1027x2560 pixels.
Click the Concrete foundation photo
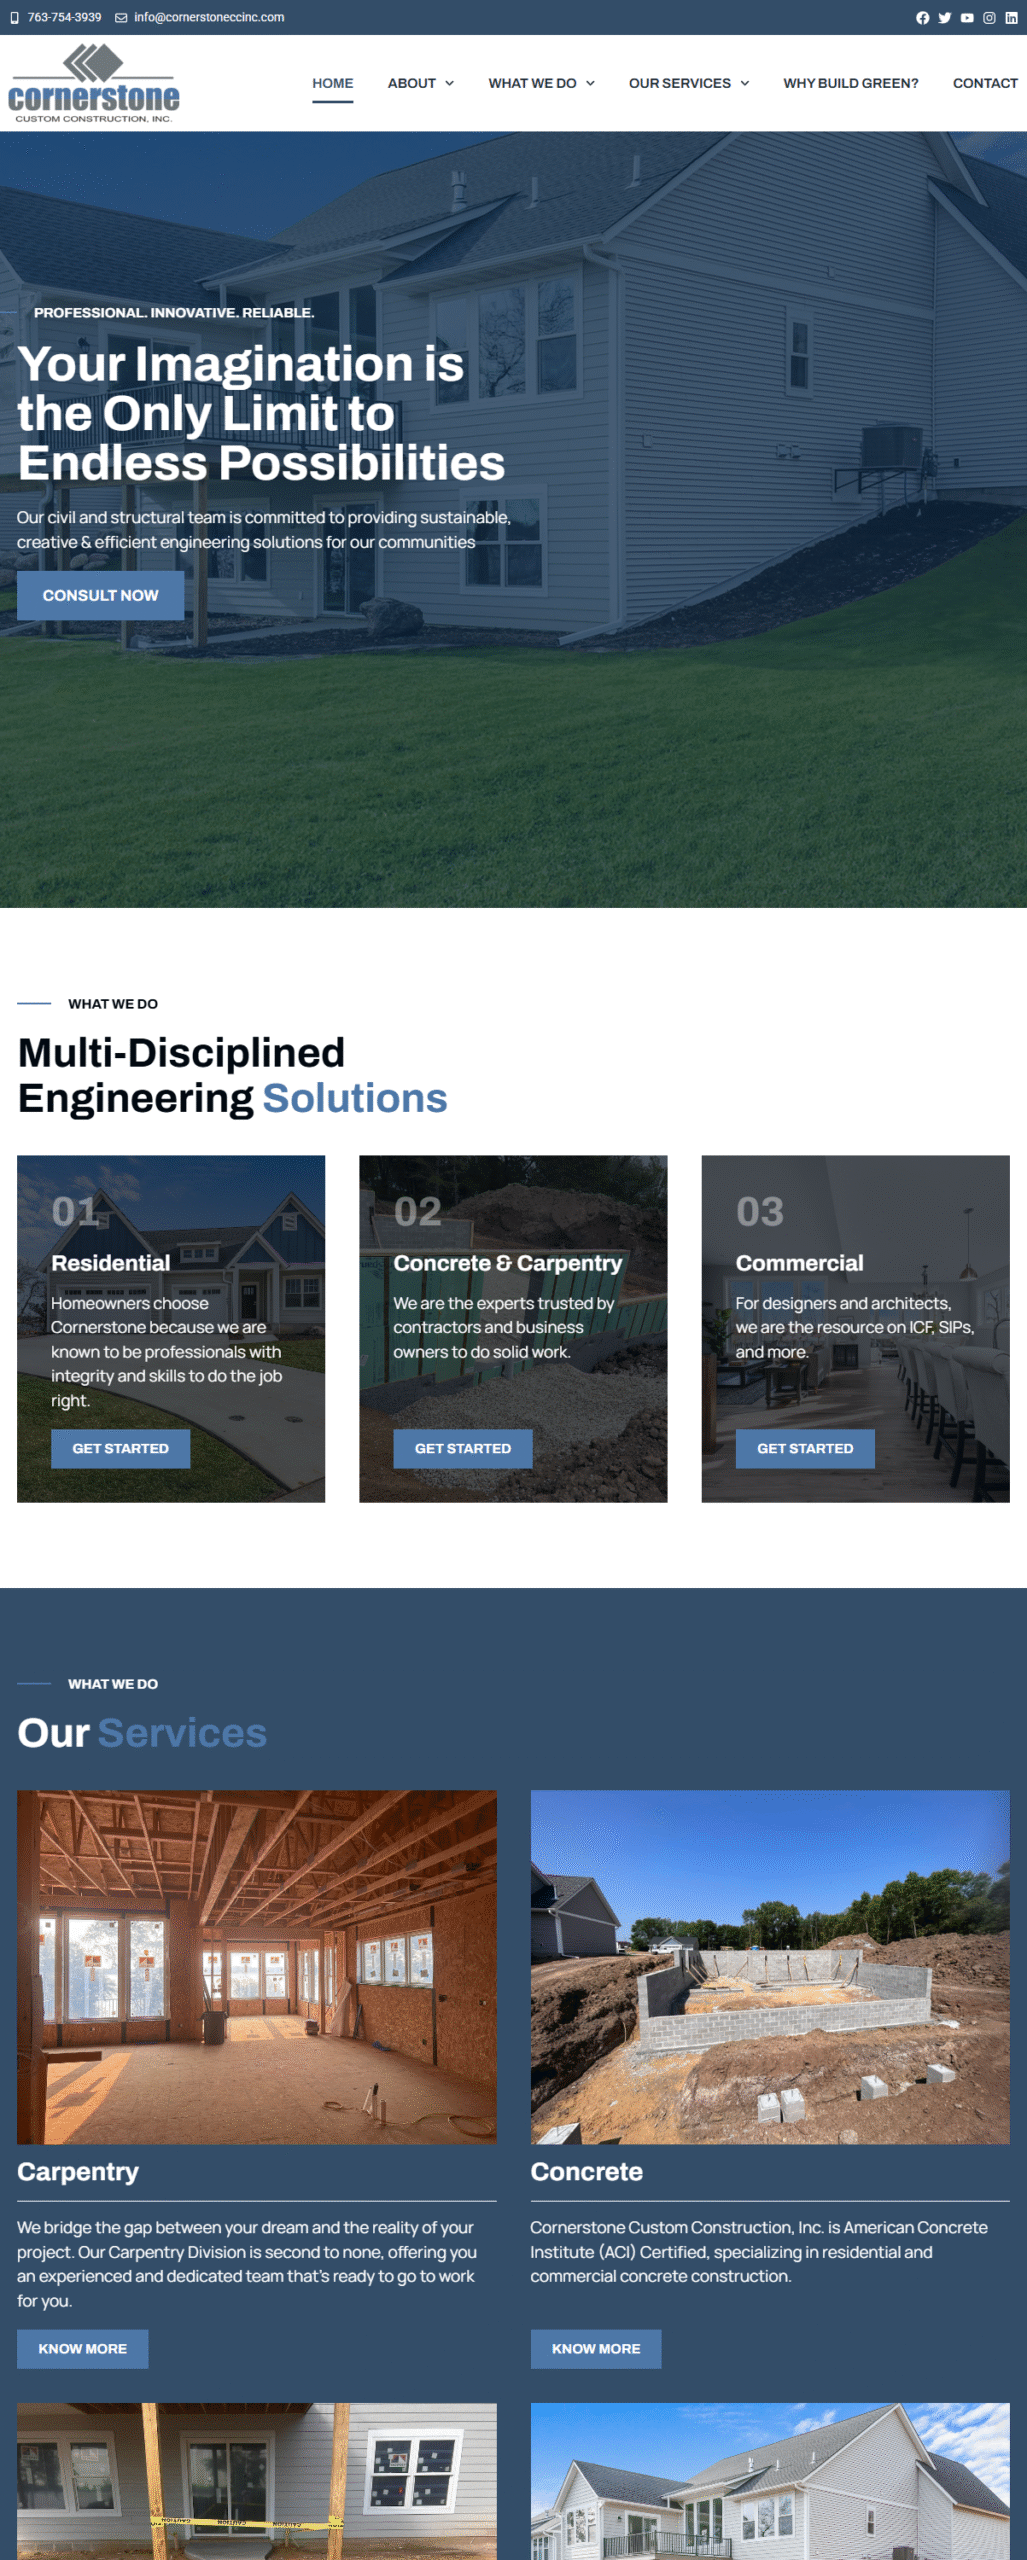[x=769, y=1966]
